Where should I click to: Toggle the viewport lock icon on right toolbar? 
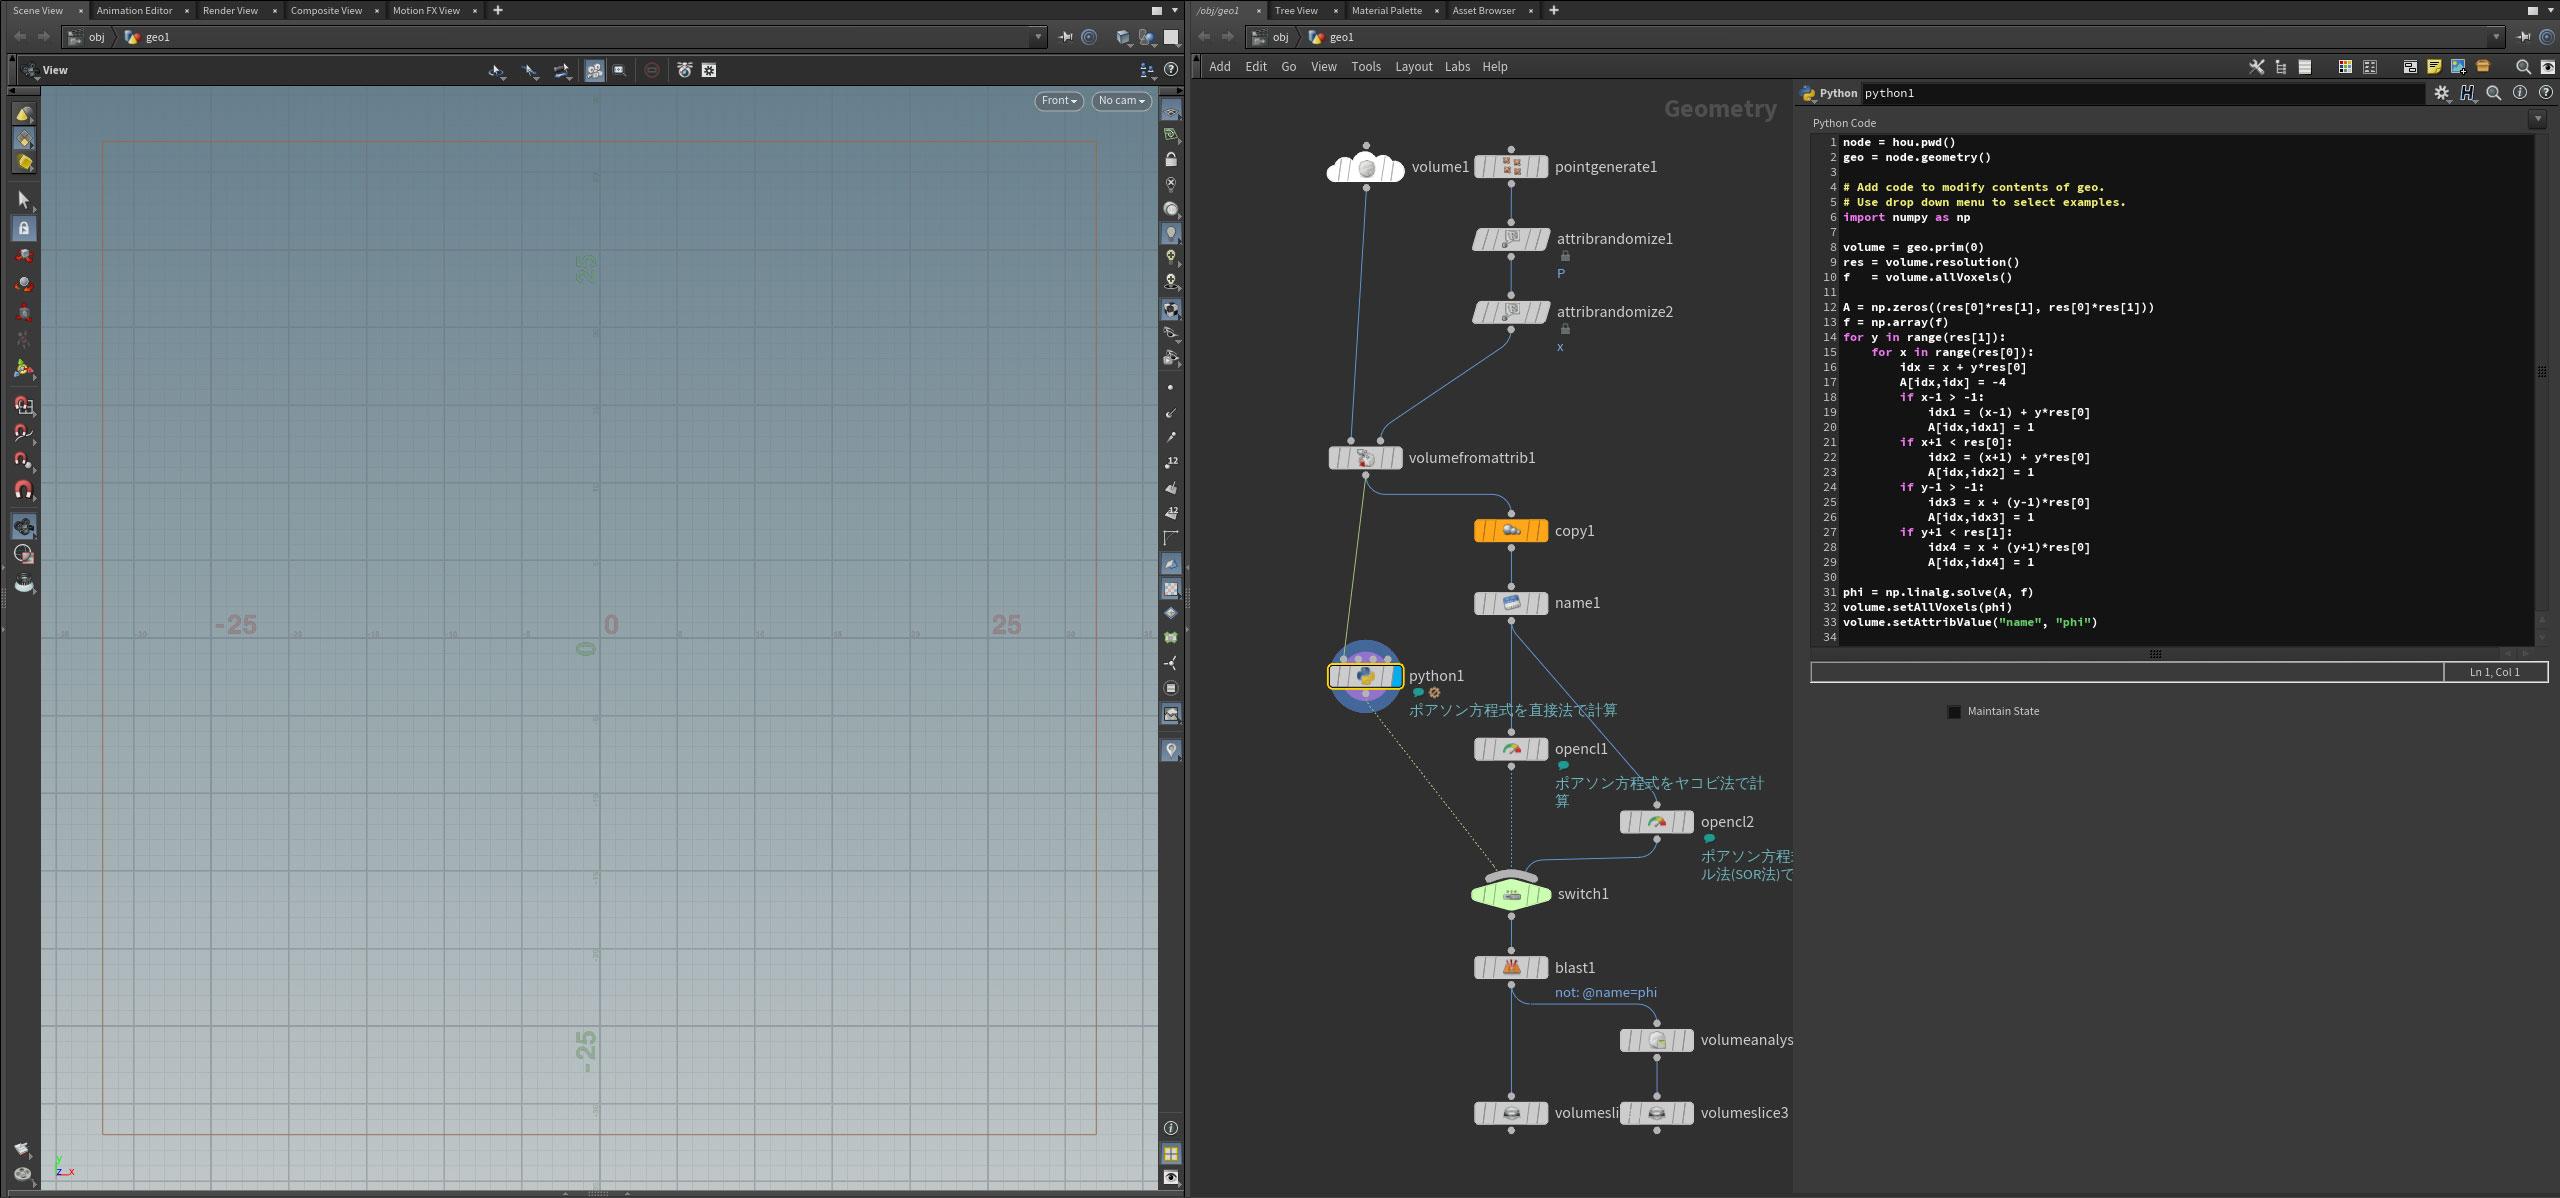(1171, 160)
